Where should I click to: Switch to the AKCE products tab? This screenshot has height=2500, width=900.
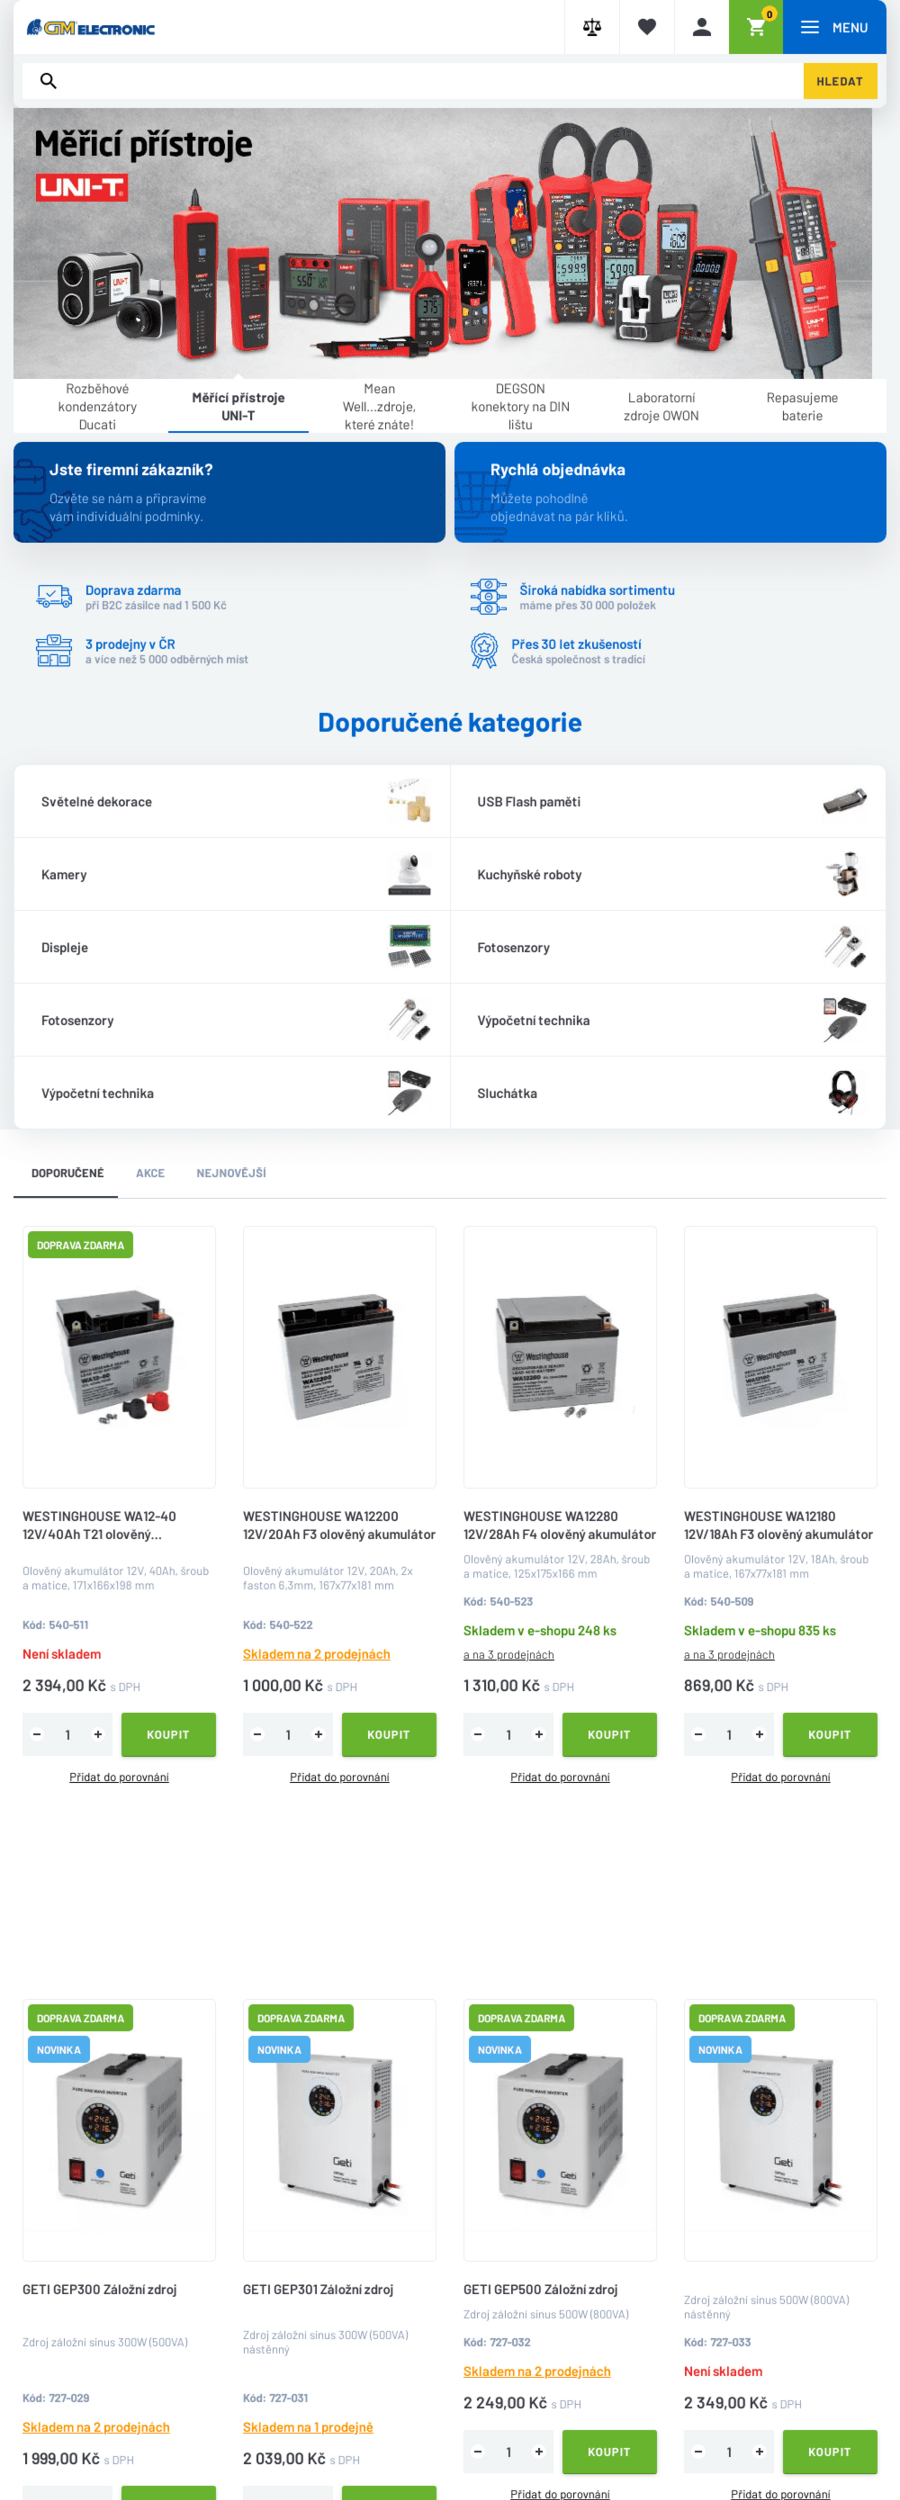coord(150,1173)
